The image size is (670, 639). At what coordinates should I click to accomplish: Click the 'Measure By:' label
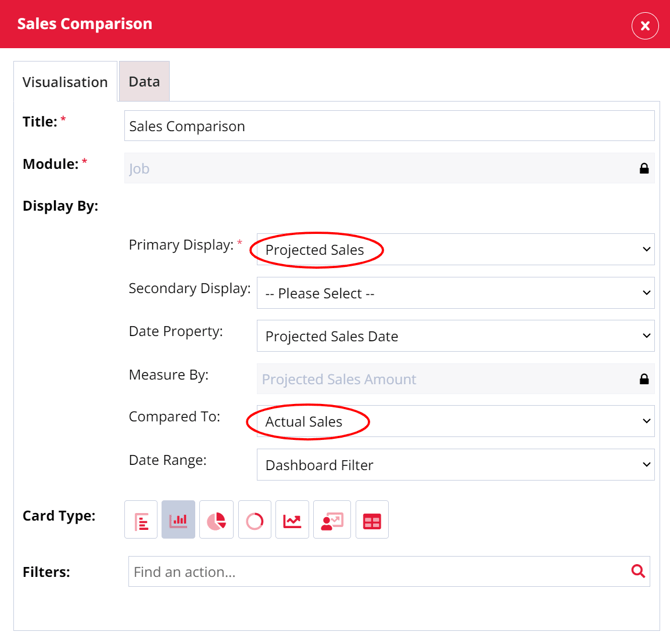point(169,375)
